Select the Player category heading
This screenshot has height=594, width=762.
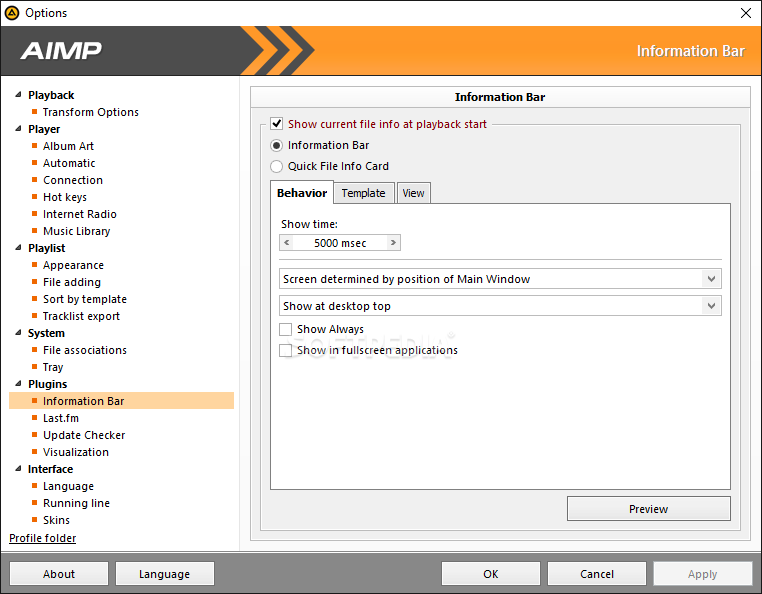click(x=44, y=129)
